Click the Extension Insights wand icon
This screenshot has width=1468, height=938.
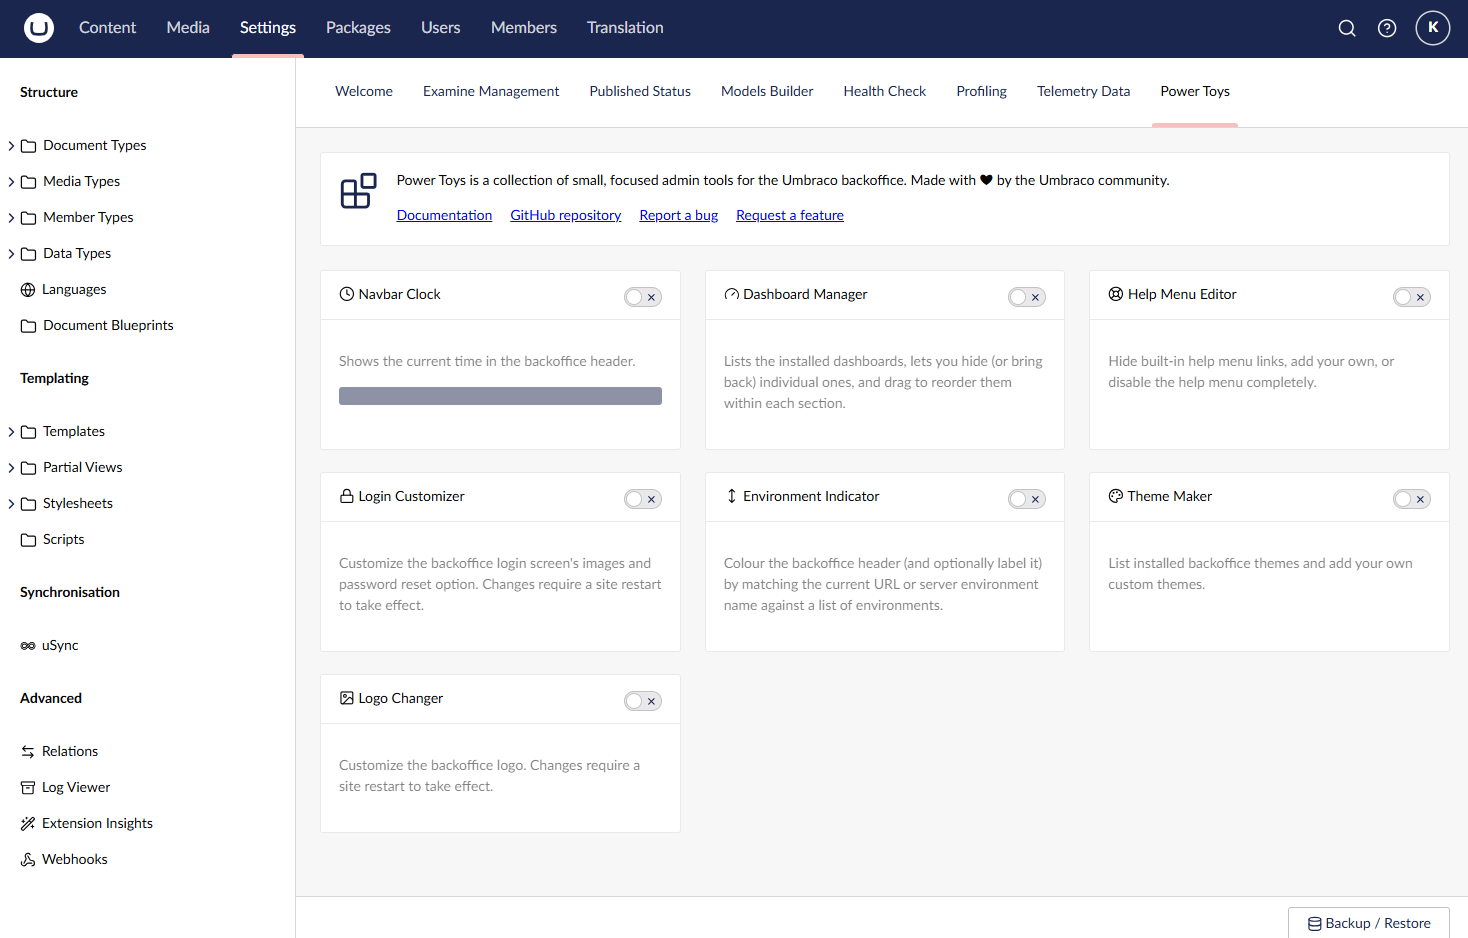click(28, 824)
